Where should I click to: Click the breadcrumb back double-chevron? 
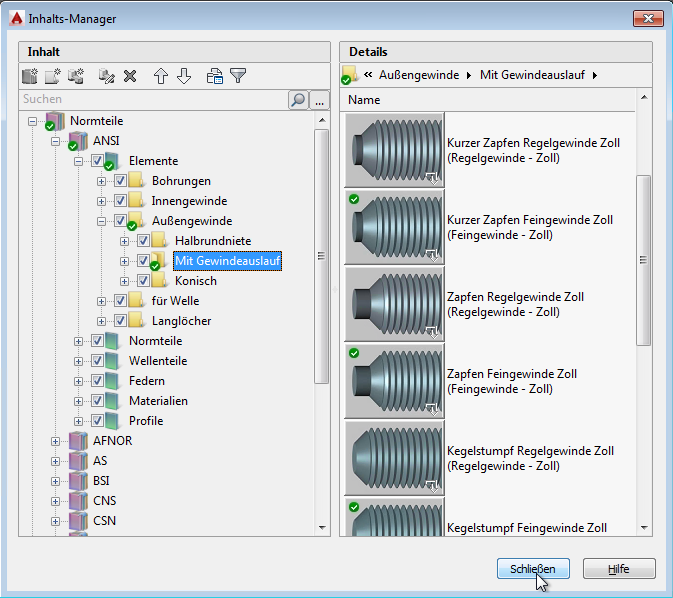point(368,75)
